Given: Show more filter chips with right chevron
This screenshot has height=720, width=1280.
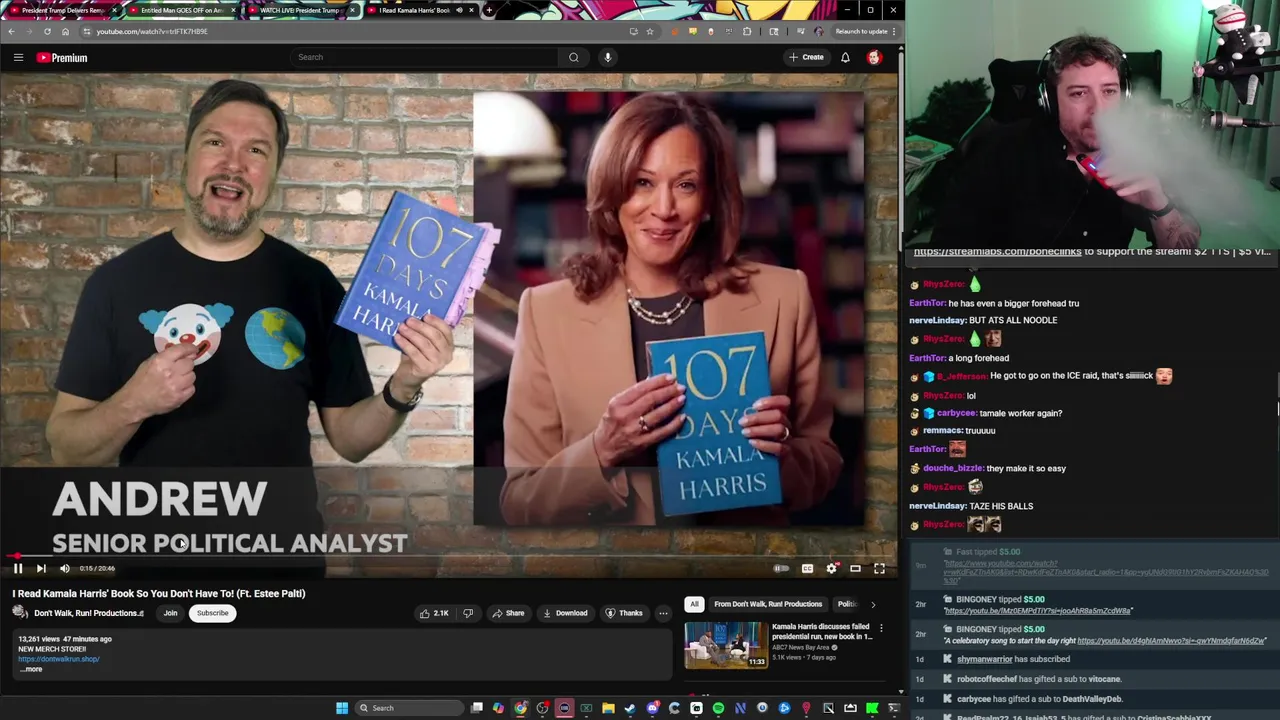Looking at the screenshot, I should 873,604.
